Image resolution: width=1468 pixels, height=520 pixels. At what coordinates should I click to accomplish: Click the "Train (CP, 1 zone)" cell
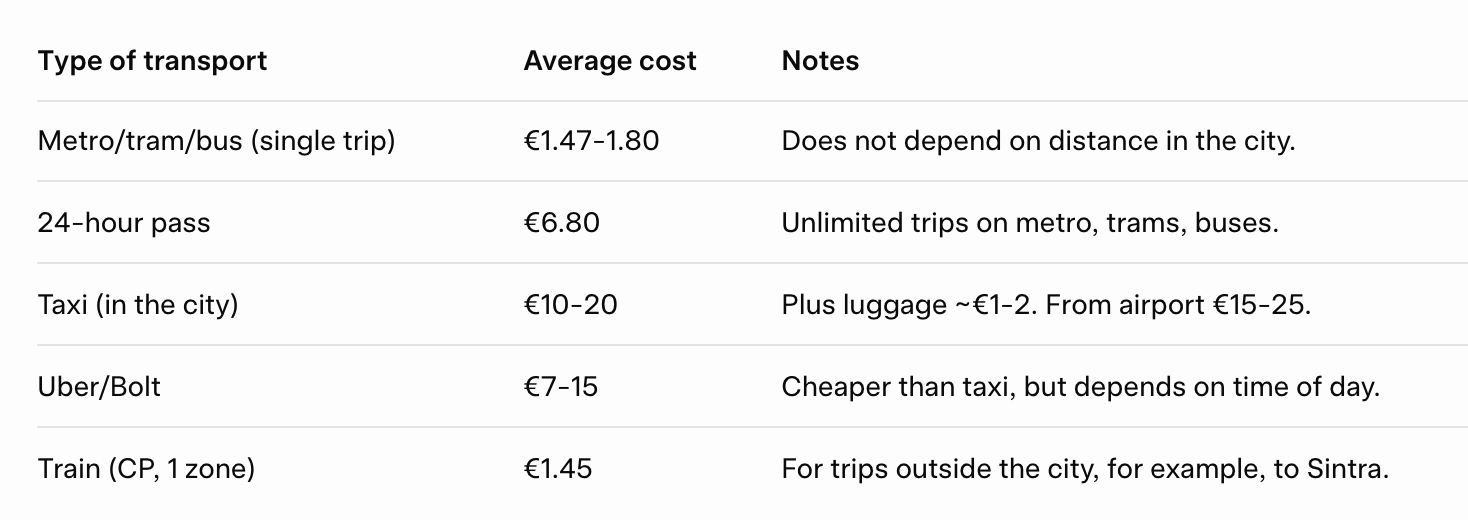pyautogui.click(x=146, y=468)
